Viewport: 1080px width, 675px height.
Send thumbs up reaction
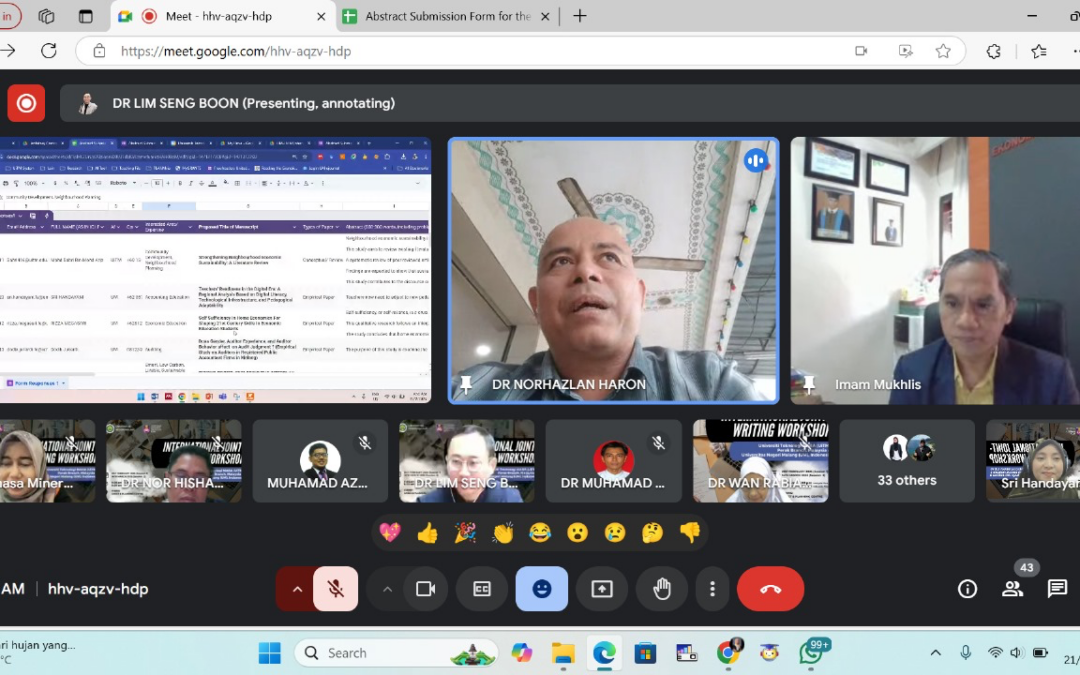pos(427,532)
